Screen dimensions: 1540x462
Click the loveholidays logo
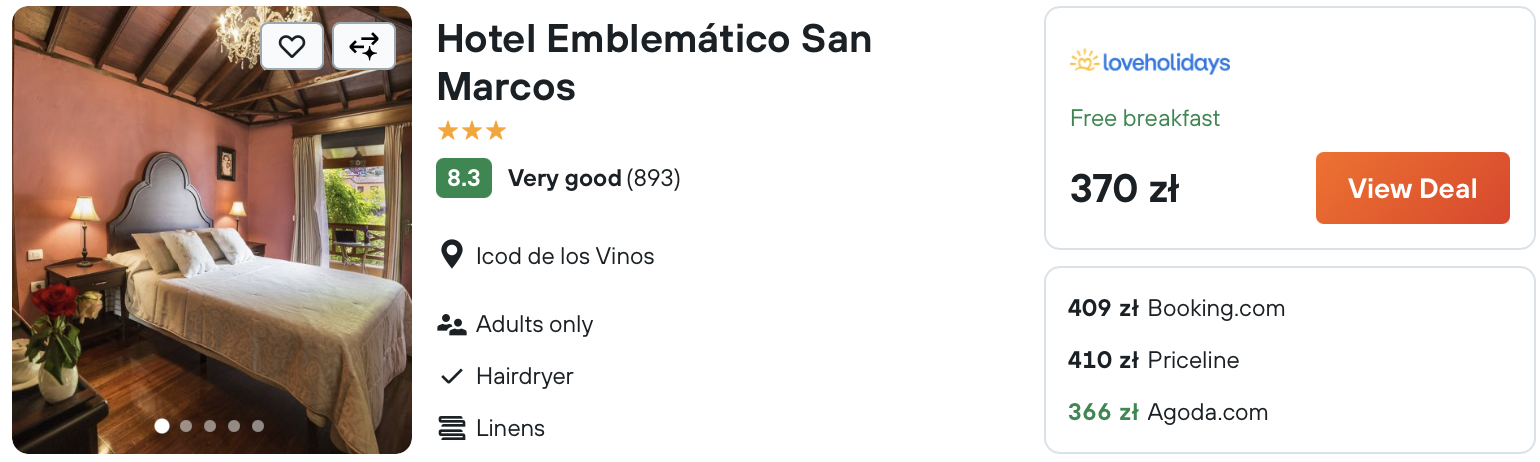click(1150, 63)
